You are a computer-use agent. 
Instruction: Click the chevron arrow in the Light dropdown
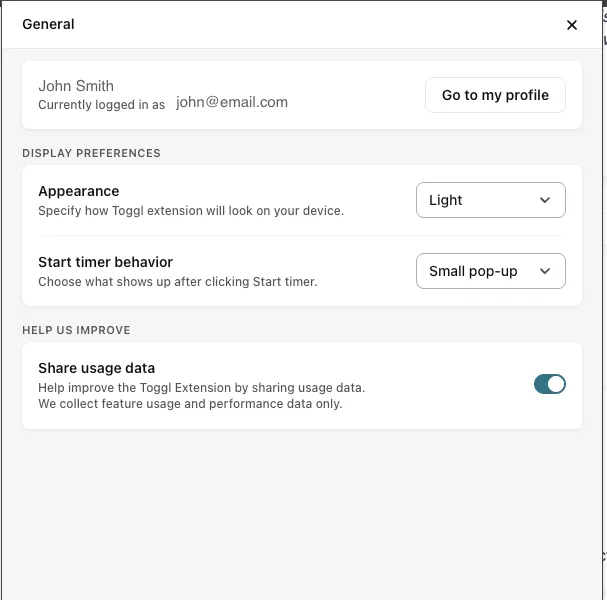click(545, 200)
